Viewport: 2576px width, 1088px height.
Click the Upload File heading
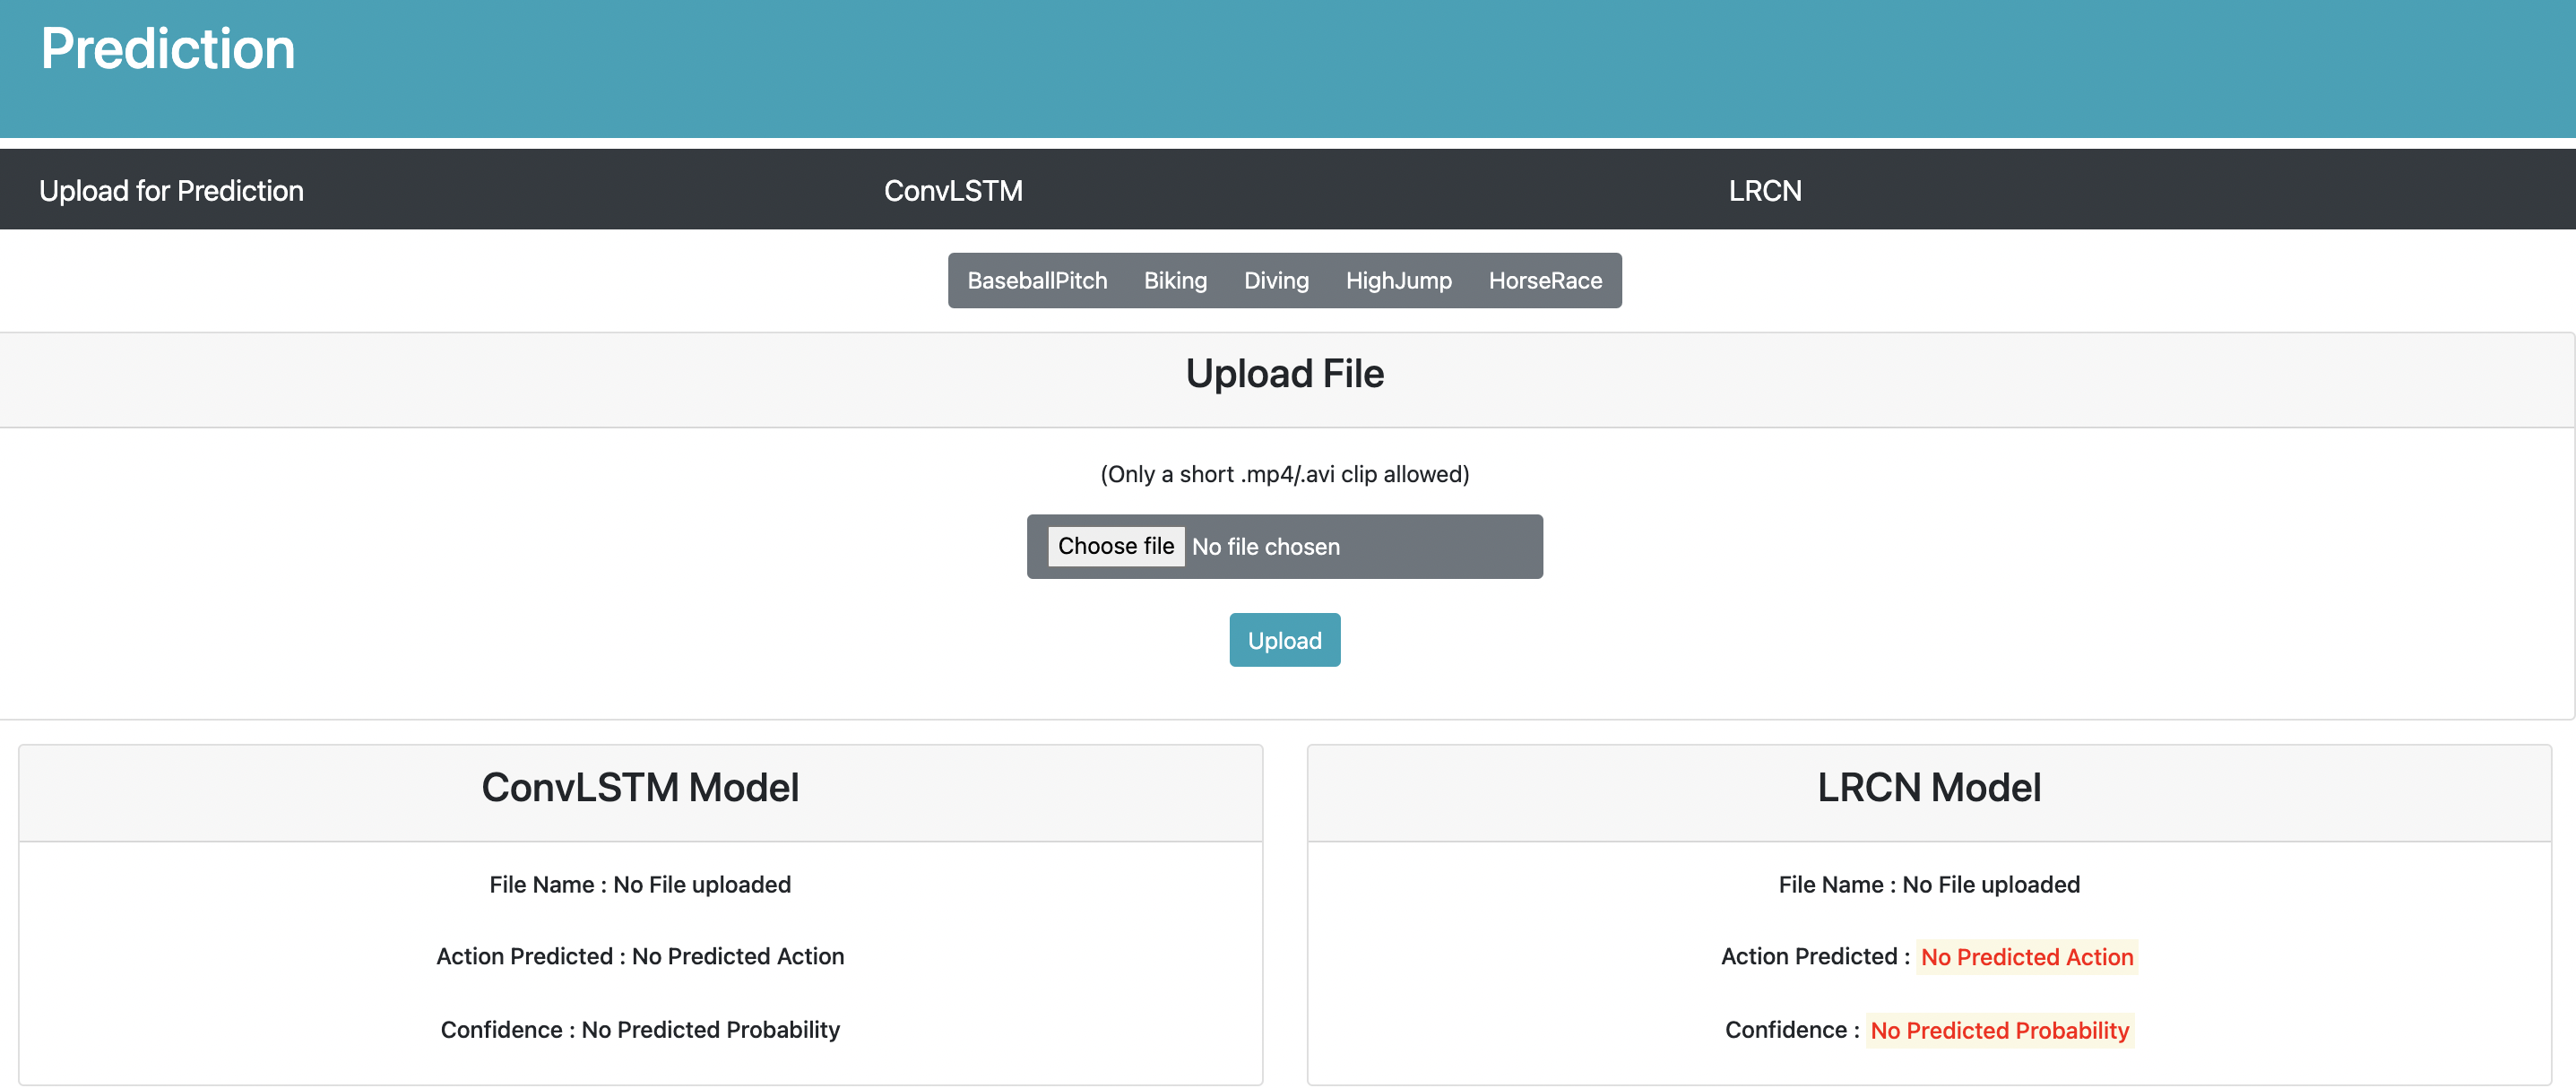(x=1284, y=374)
